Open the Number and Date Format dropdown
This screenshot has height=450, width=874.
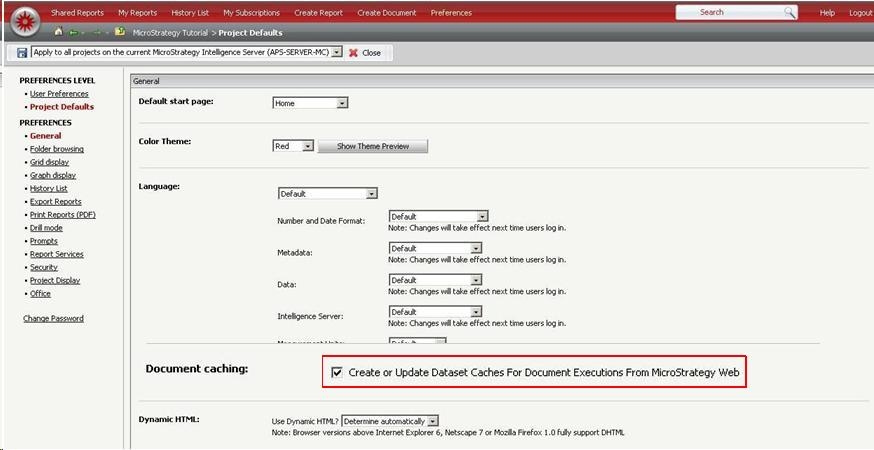click(482, 216)
